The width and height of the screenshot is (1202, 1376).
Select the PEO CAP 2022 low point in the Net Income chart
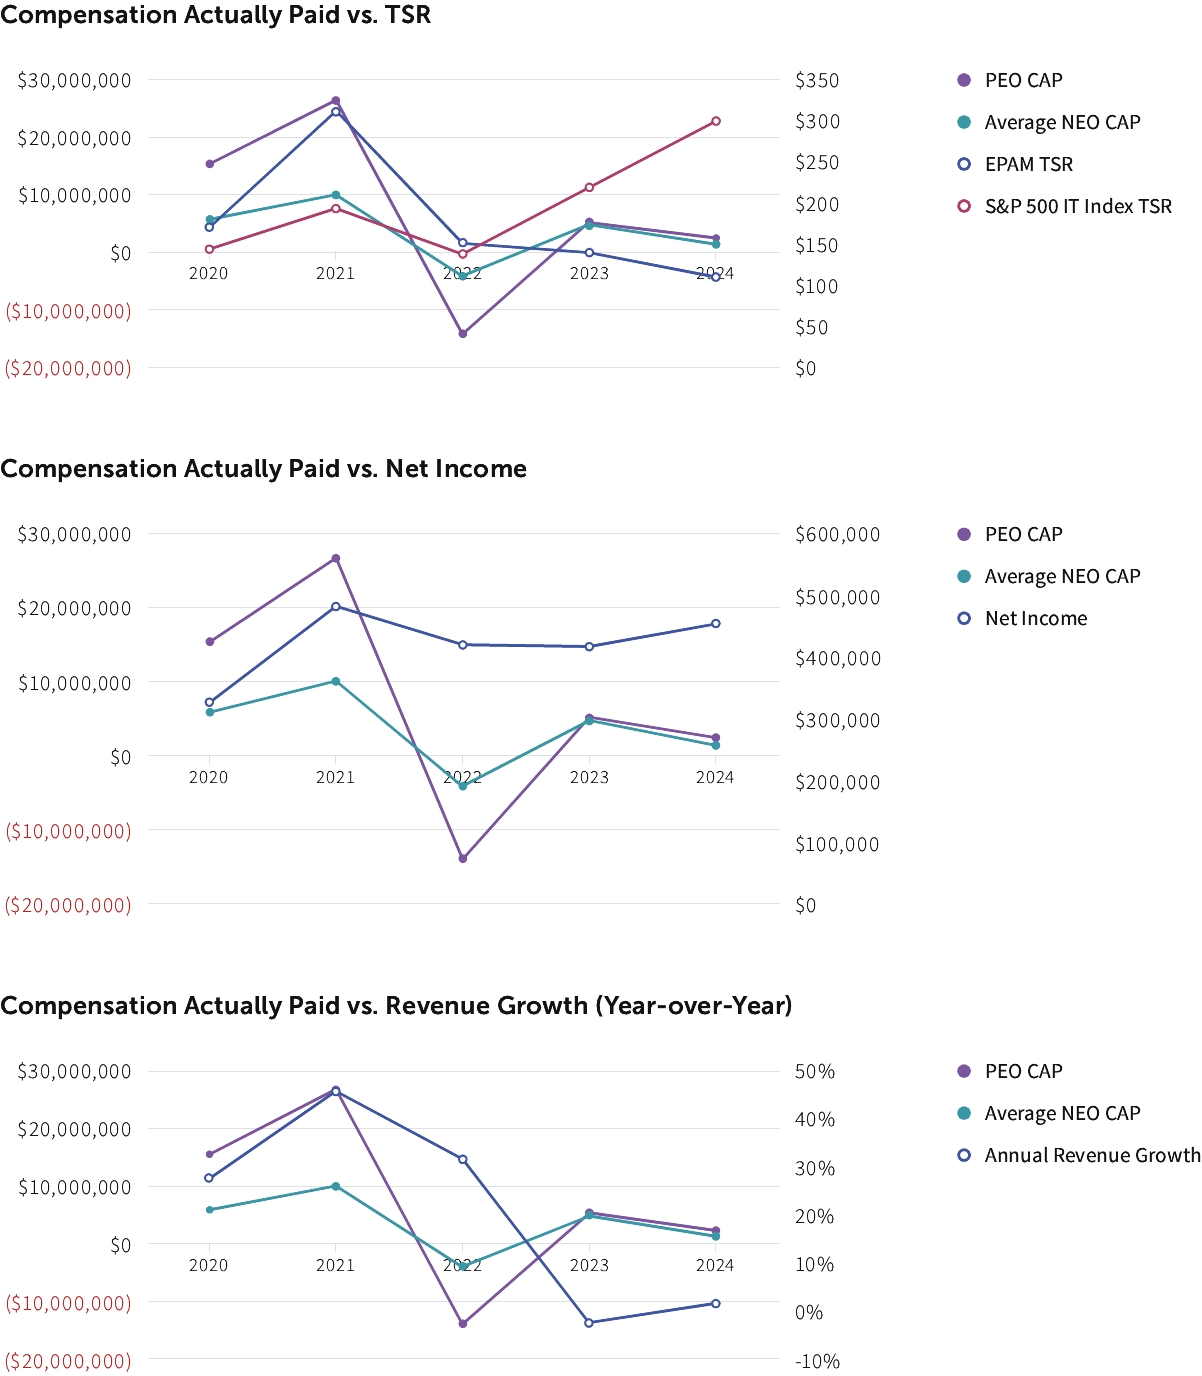462,859
